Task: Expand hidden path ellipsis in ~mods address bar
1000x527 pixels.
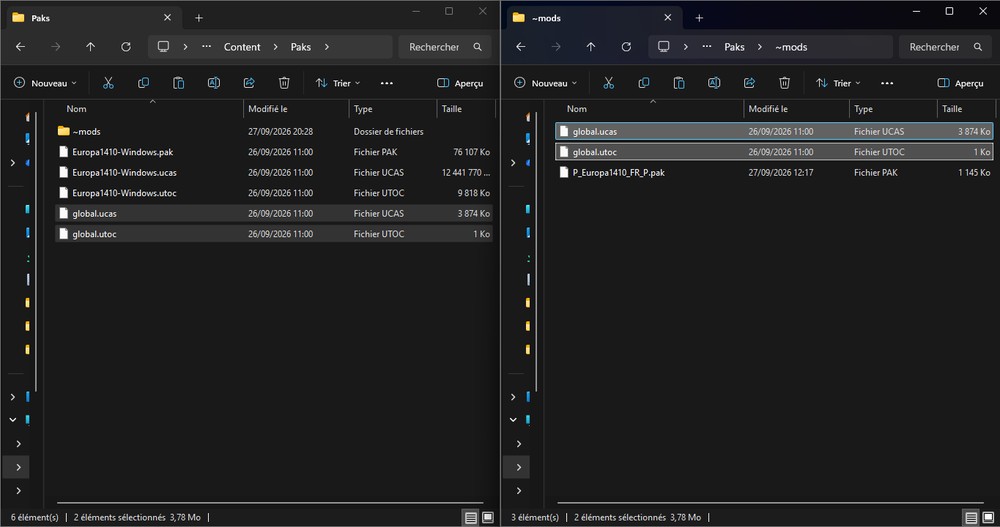Action: [707, 47]
